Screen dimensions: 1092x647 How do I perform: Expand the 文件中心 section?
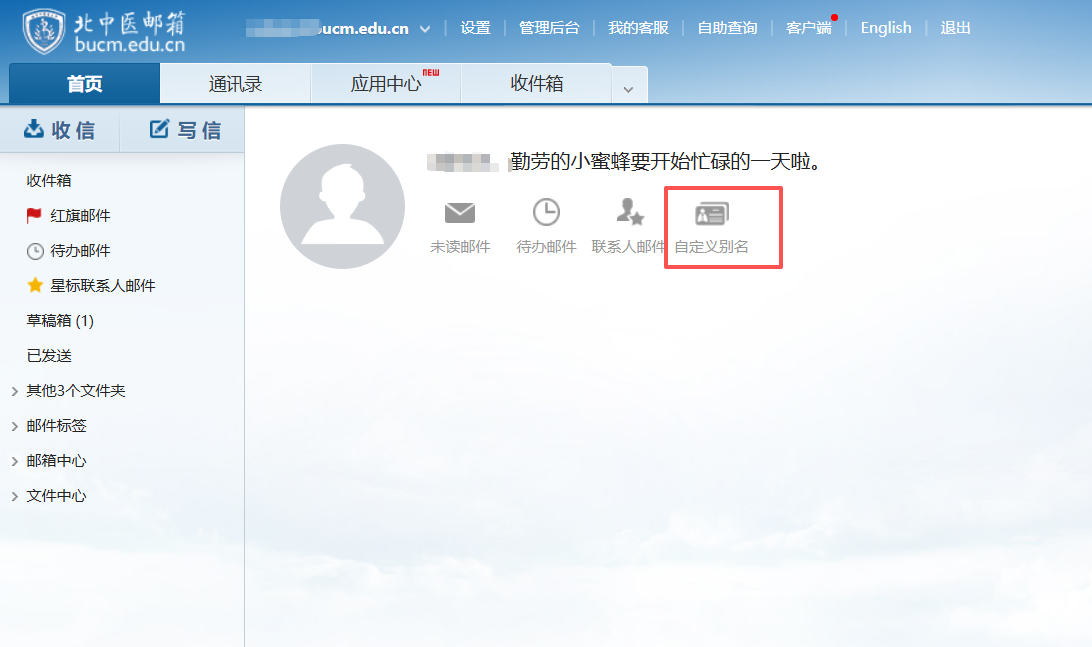(x=15, y=496)
